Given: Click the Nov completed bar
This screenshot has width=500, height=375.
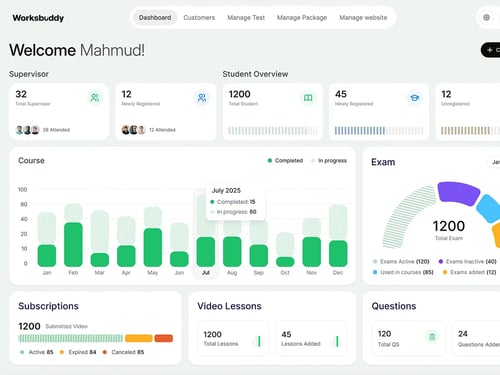Looking at the screenshot, I should [x=312, y=252].
